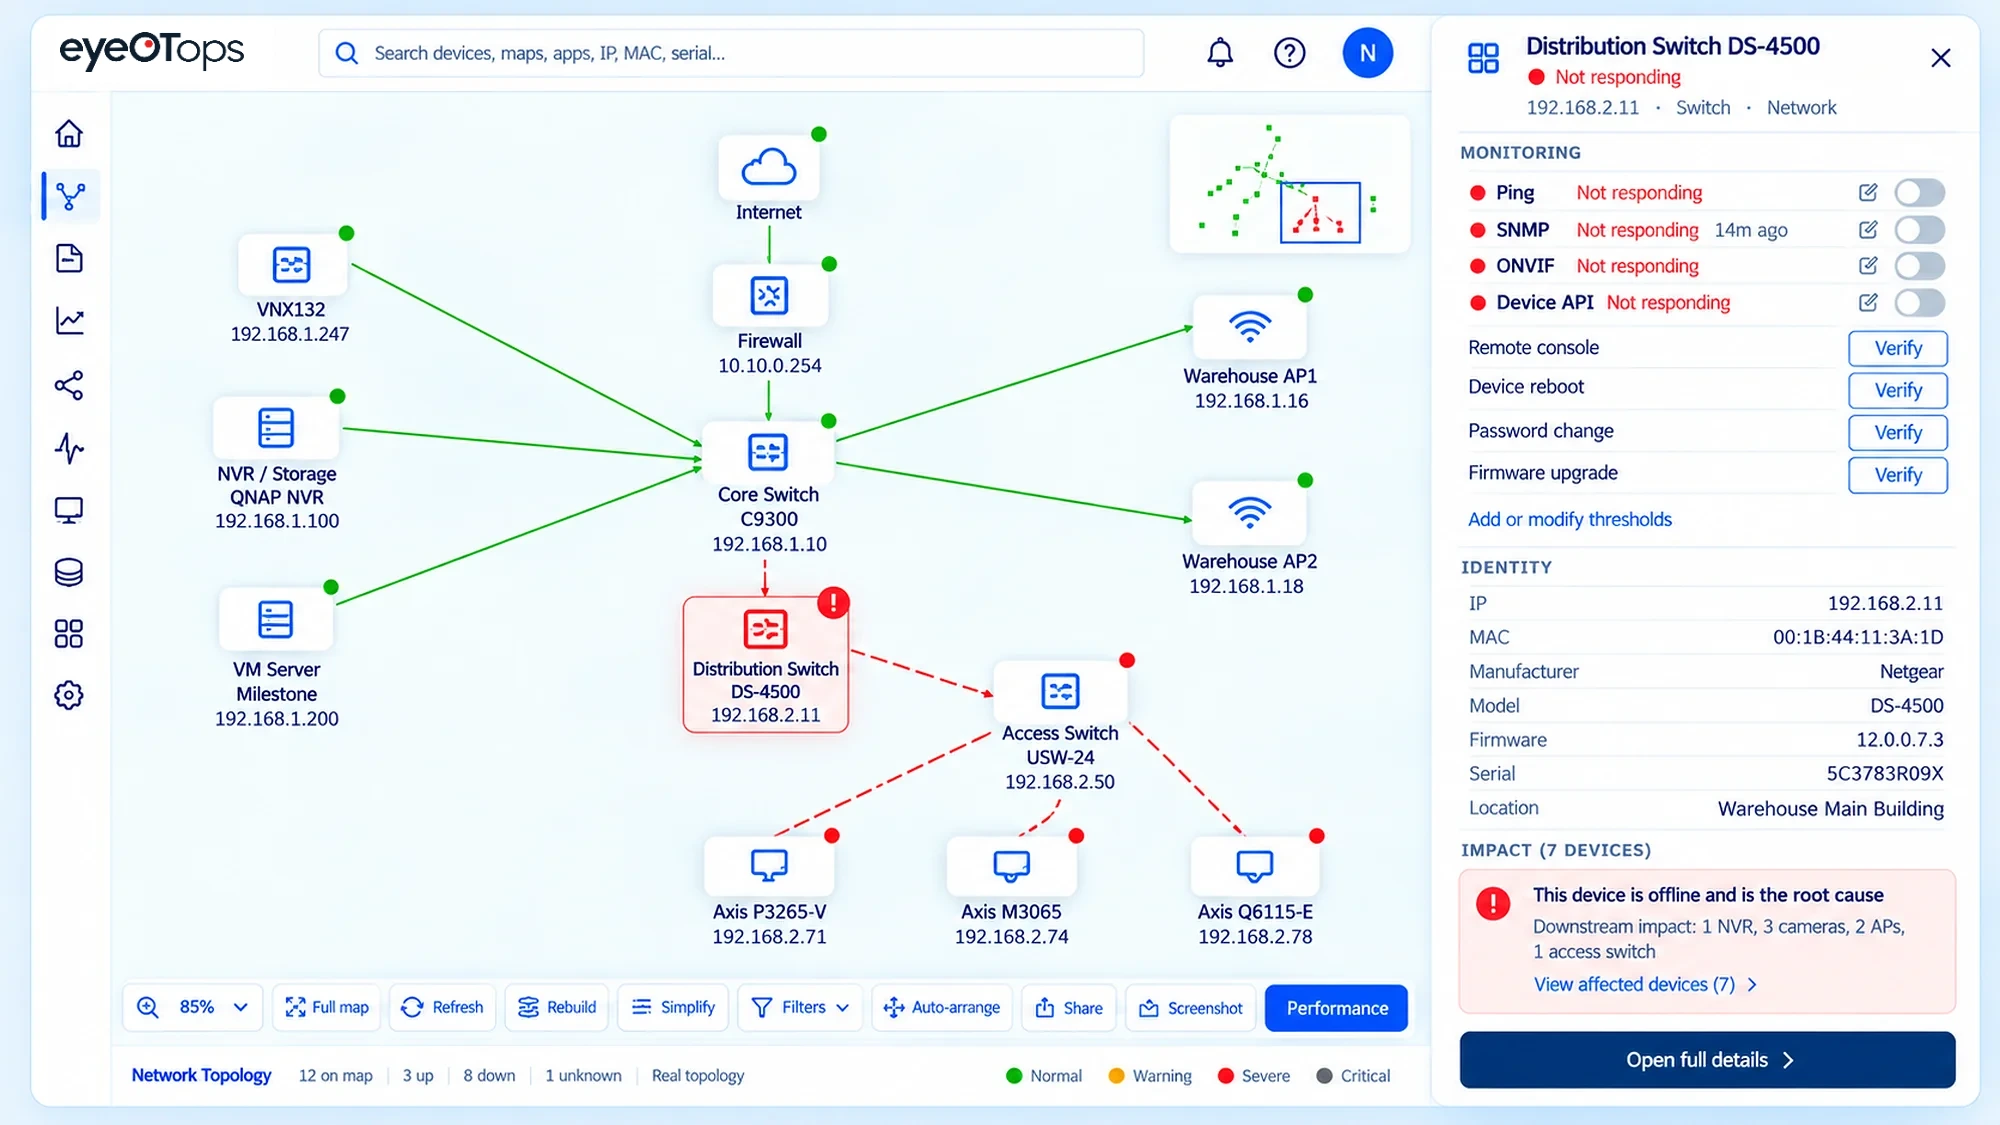2000x1125 pixels.
Task: Open Add or modify thresholds link
Action: click(1569, 519)
